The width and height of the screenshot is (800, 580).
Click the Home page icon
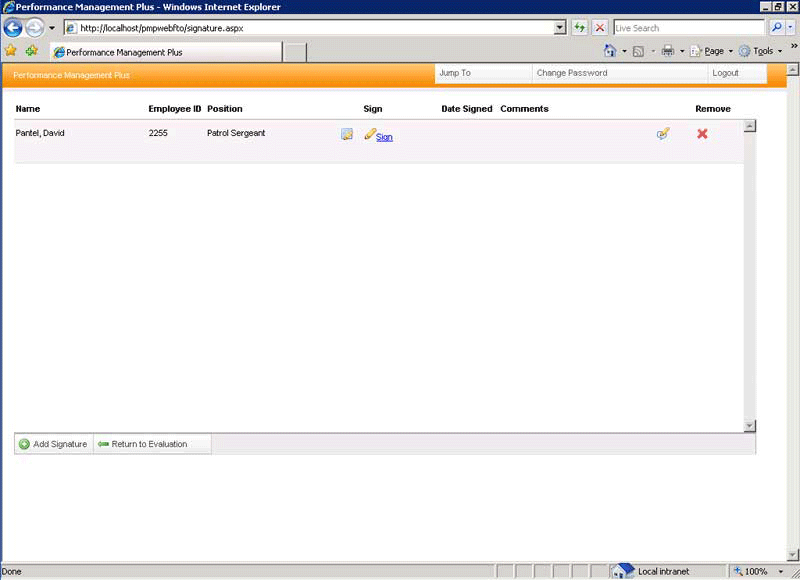tap(610, 51)
